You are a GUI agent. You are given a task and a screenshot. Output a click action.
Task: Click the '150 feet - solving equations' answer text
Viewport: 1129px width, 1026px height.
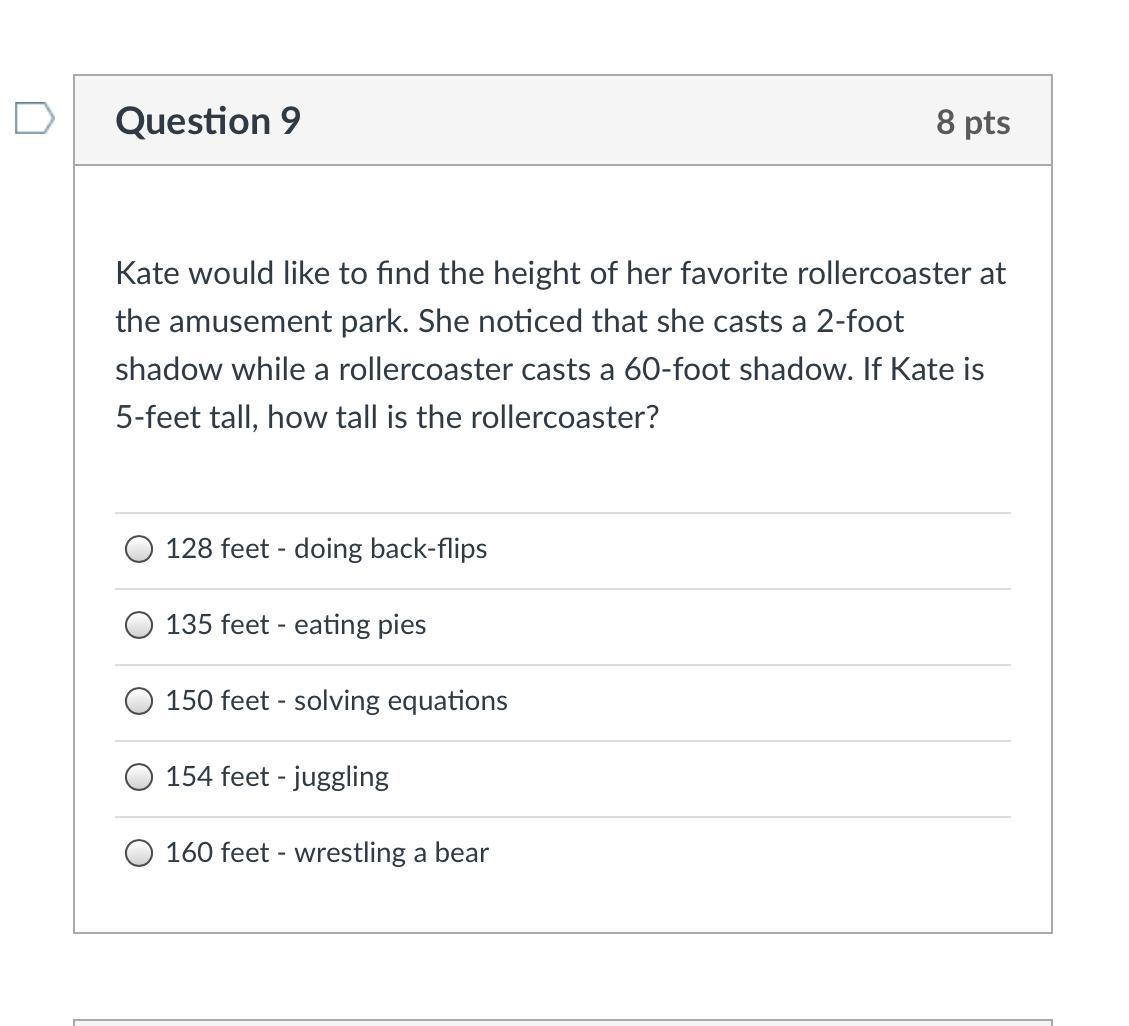(x=336, y=701)
